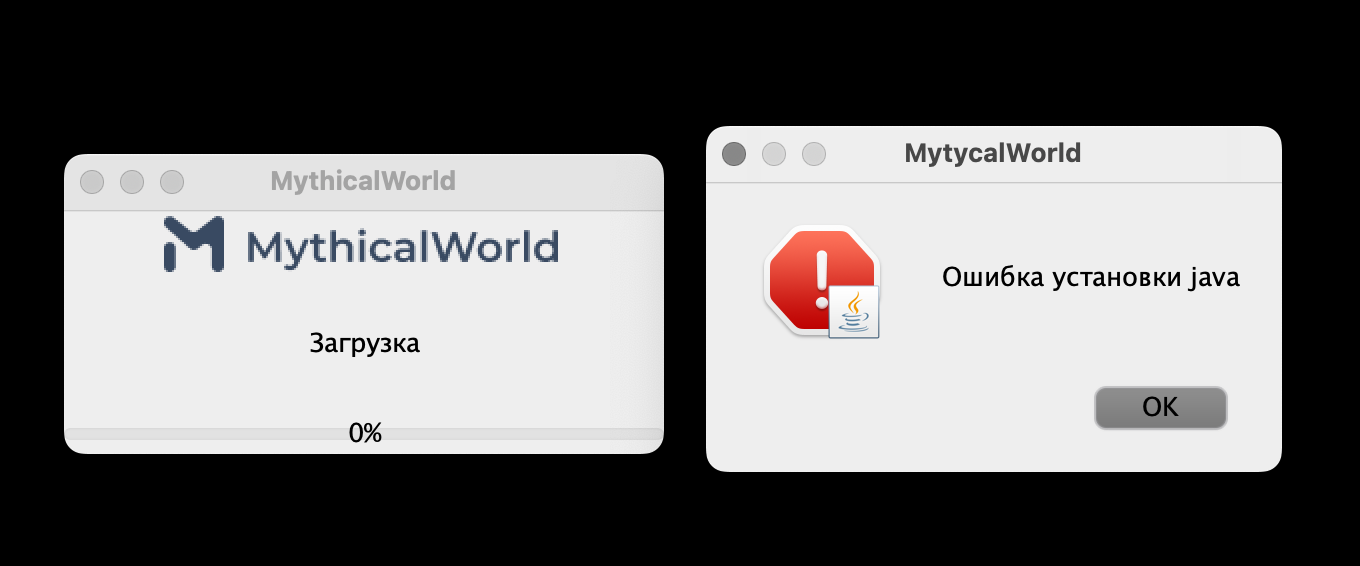Focus the MythicalWorld loader window title
Viewport: 1360px width, 566px height.
pos(363,181)
